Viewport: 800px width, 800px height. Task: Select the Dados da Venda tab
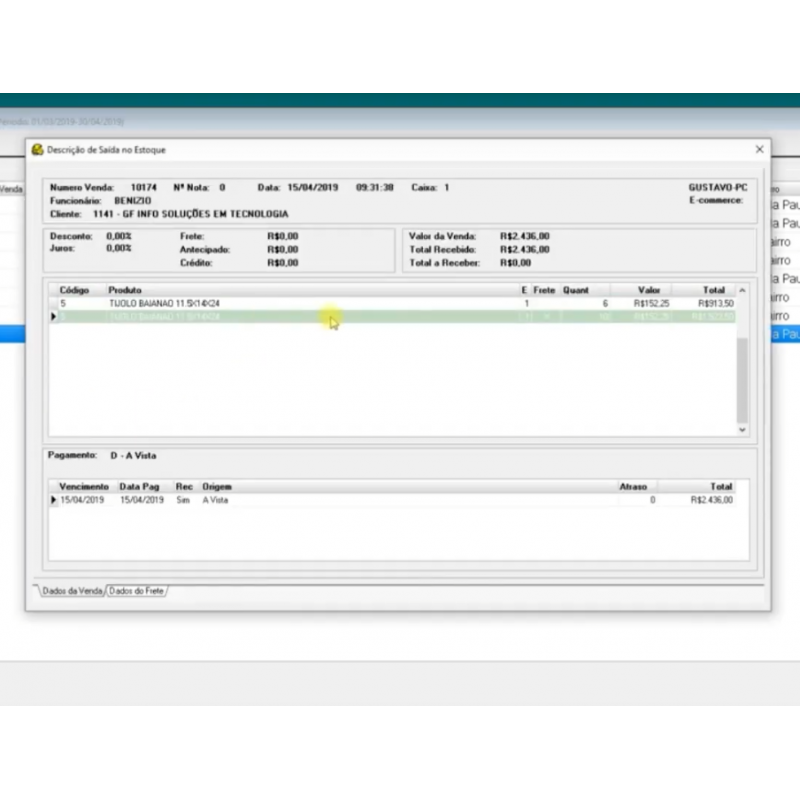[71, 591]
